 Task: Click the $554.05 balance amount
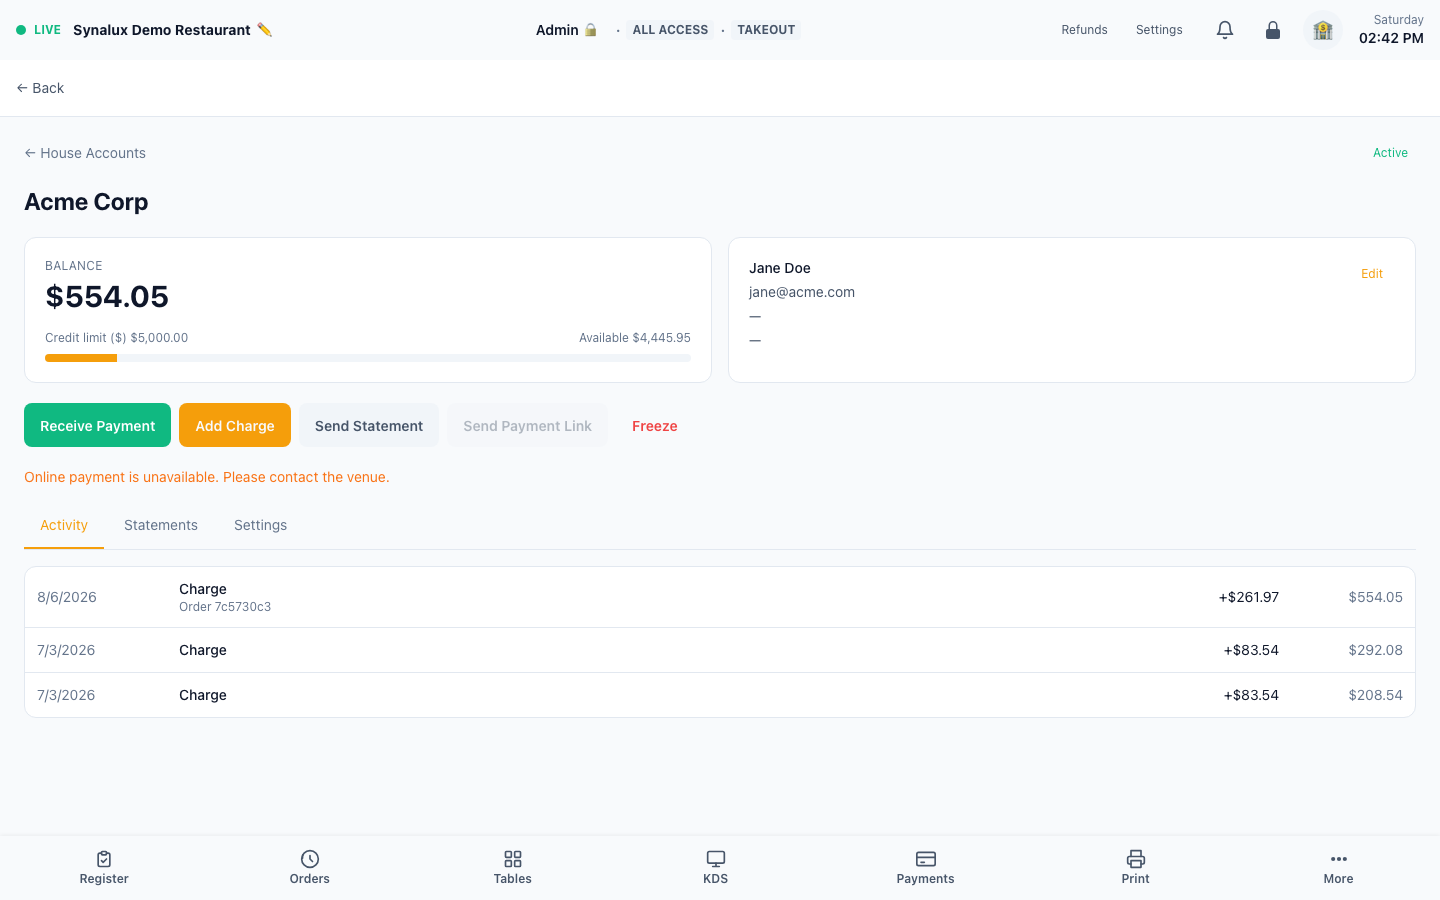(x=107, y=296)
